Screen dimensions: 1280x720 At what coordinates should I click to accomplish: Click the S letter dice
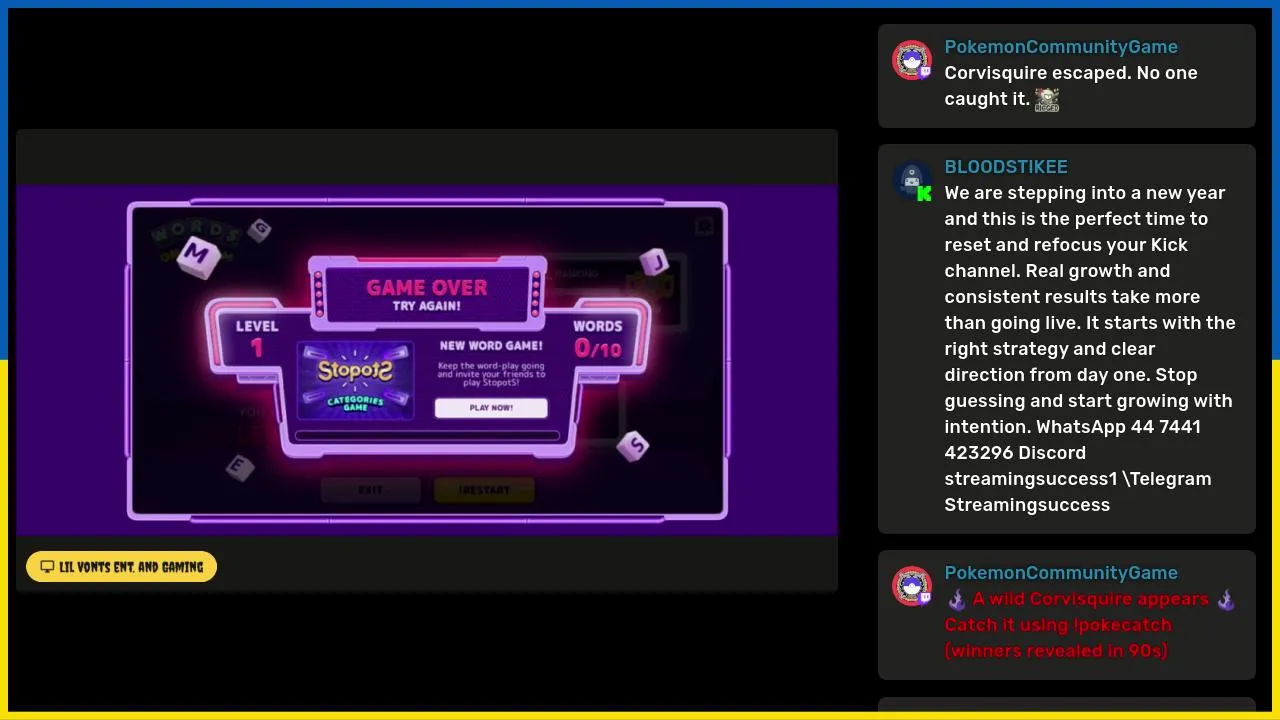coord(633,446)
